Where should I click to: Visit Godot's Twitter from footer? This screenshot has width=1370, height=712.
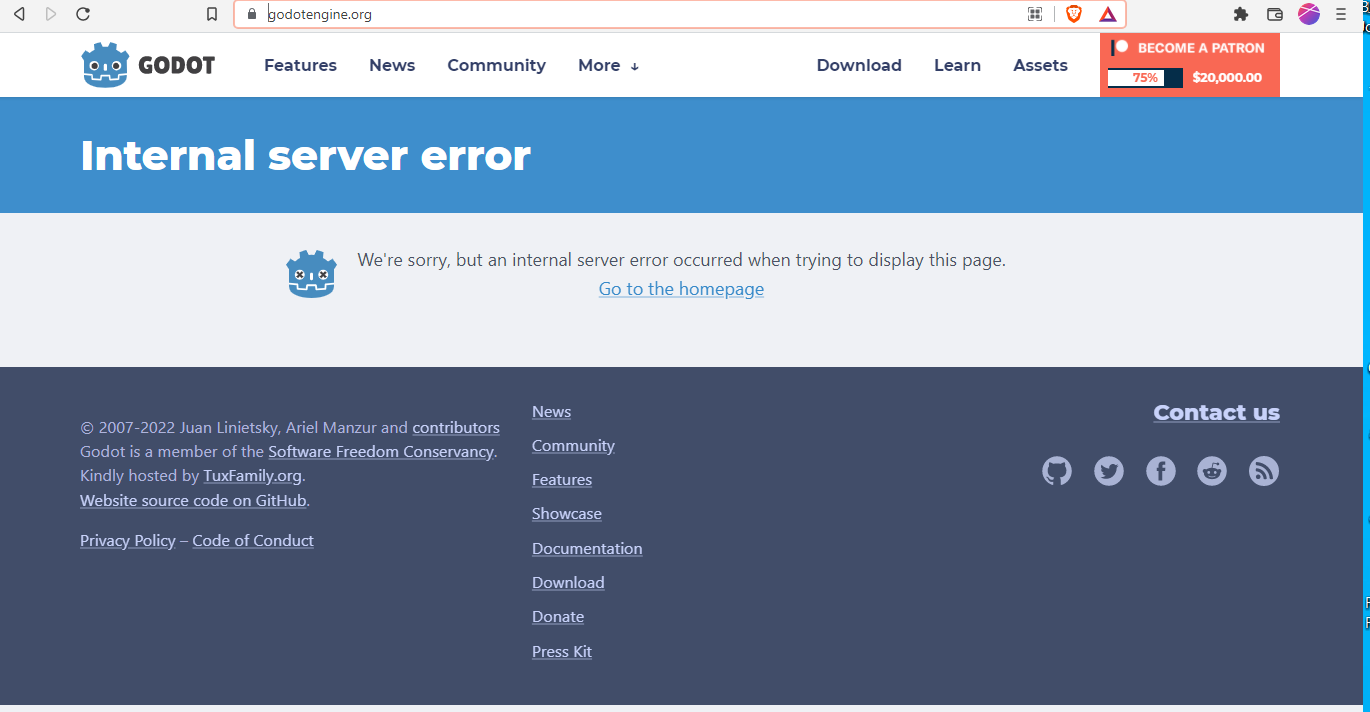pyautogui.click(x=1108, y=470)
